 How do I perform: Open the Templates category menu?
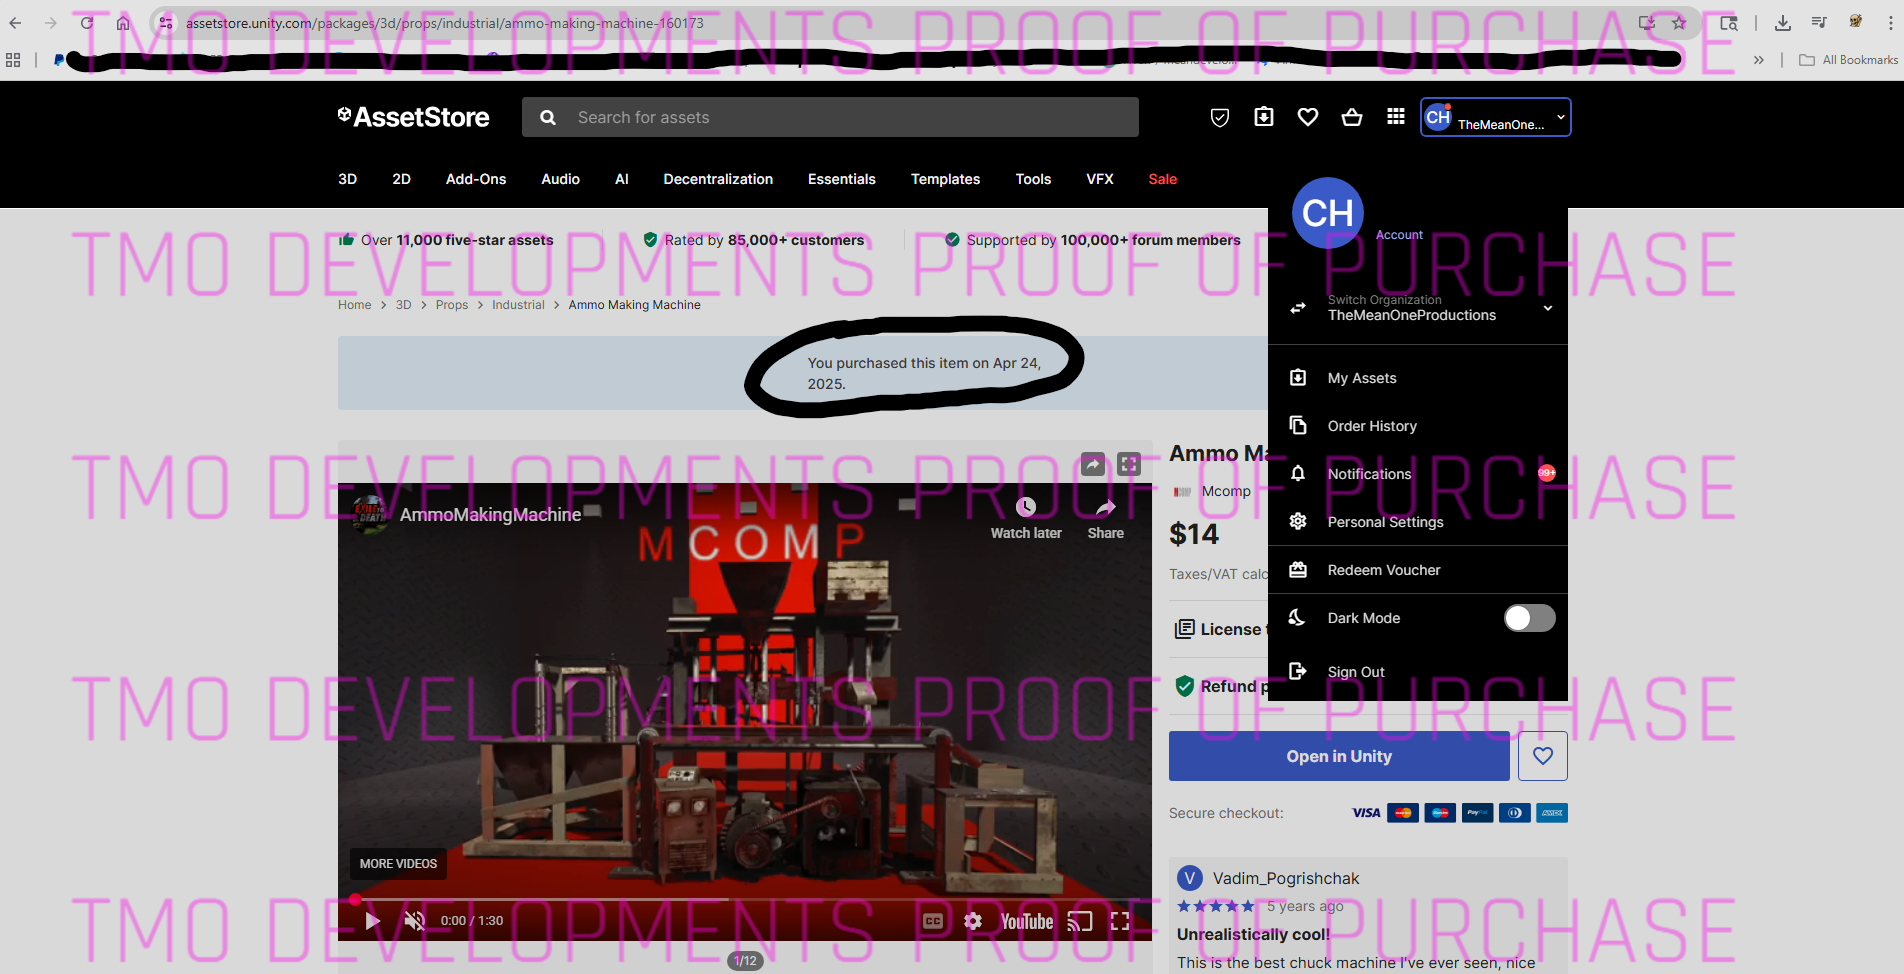coord(945,179)
